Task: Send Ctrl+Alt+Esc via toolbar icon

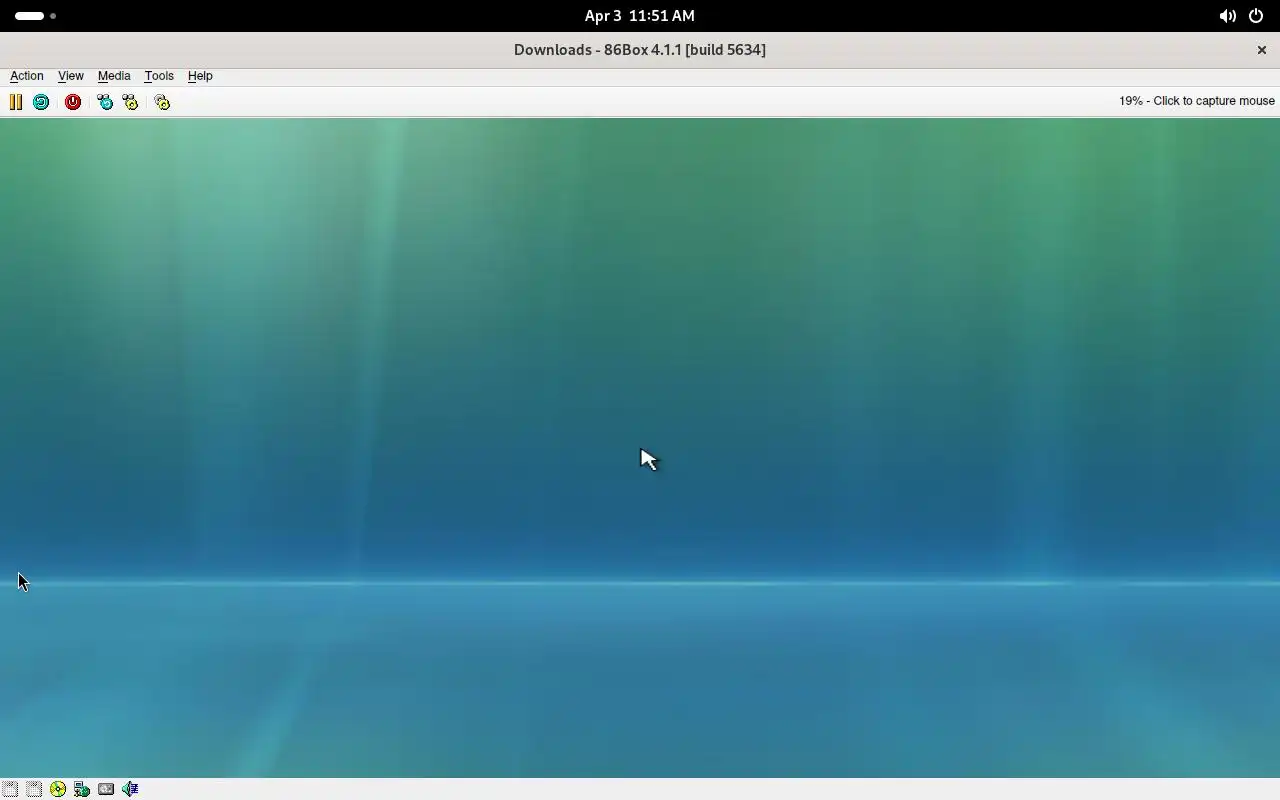Action: (x=130, y=102)
